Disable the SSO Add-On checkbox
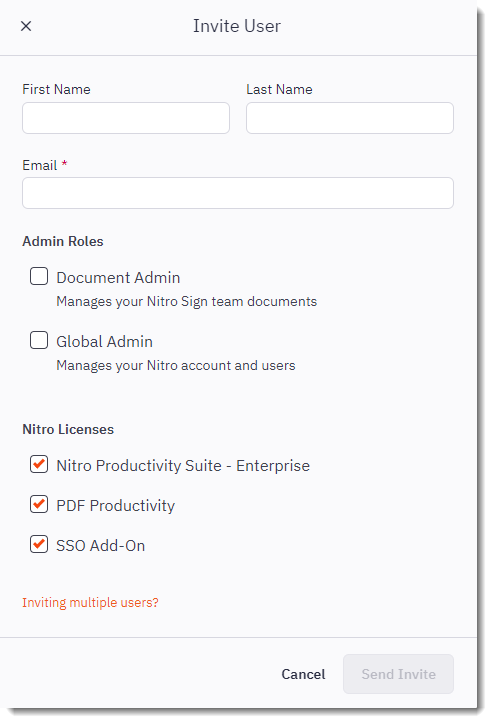This screenshot has width=492, height=723. point(39,544)
